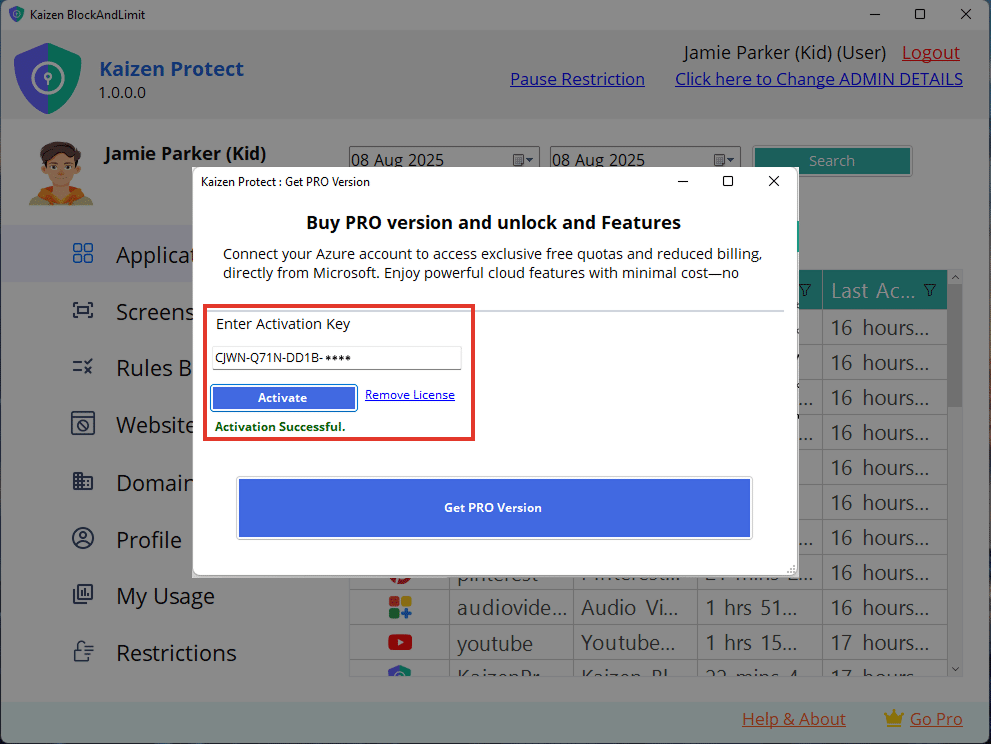Expand the end date calendar dropdown
991x744 pixels.
[x=725, y=160]
